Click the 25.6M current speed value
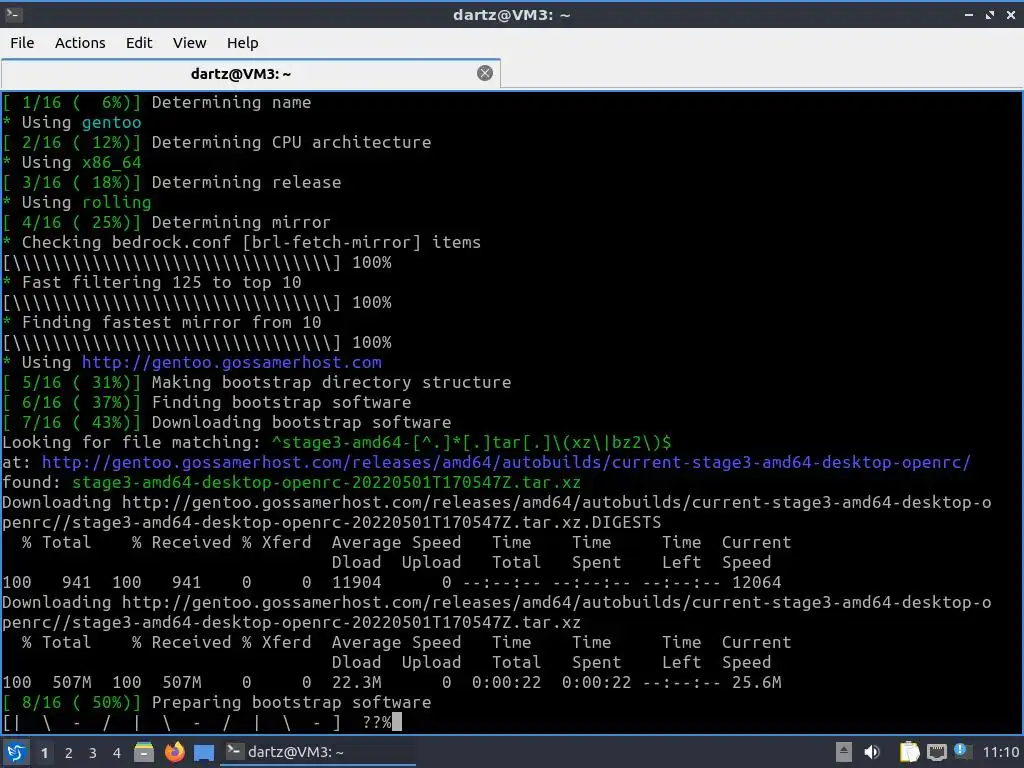 coord(756,682)
